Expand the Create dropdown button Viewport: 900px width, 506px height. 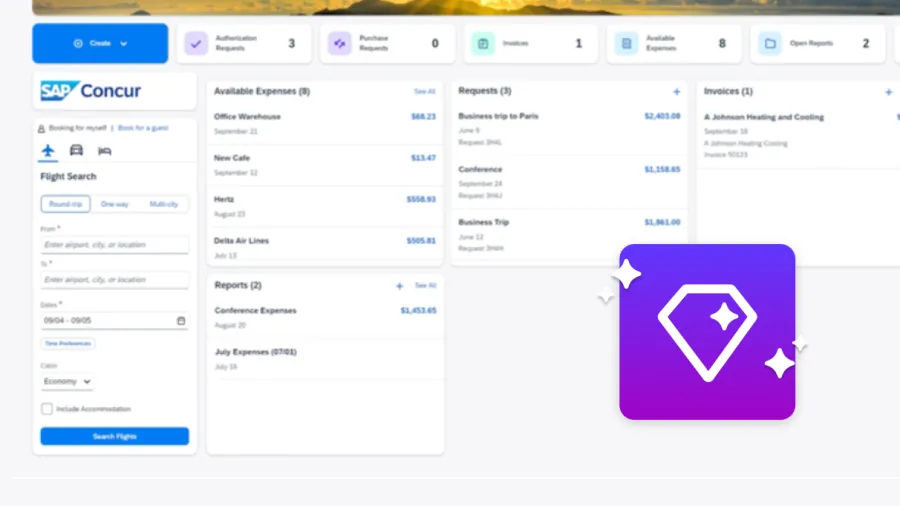click(100, 43)
